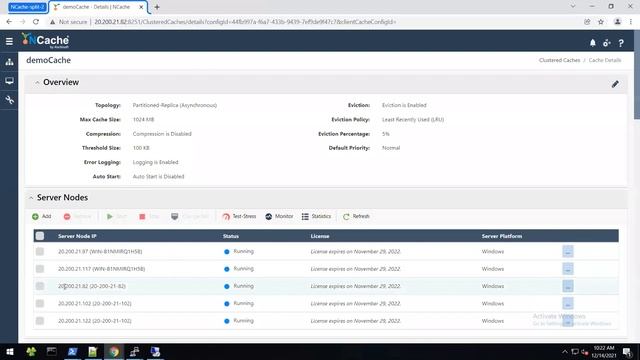The width and height of the screenshot is (640, 360).
Task: Edit the Overview with pencil icon
Action: pyautogui.click(x=615, y=84)
